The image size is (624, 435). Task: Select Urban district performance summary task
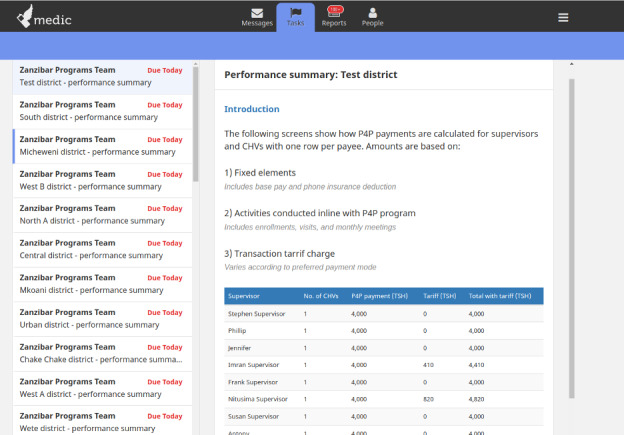point(102,319)
